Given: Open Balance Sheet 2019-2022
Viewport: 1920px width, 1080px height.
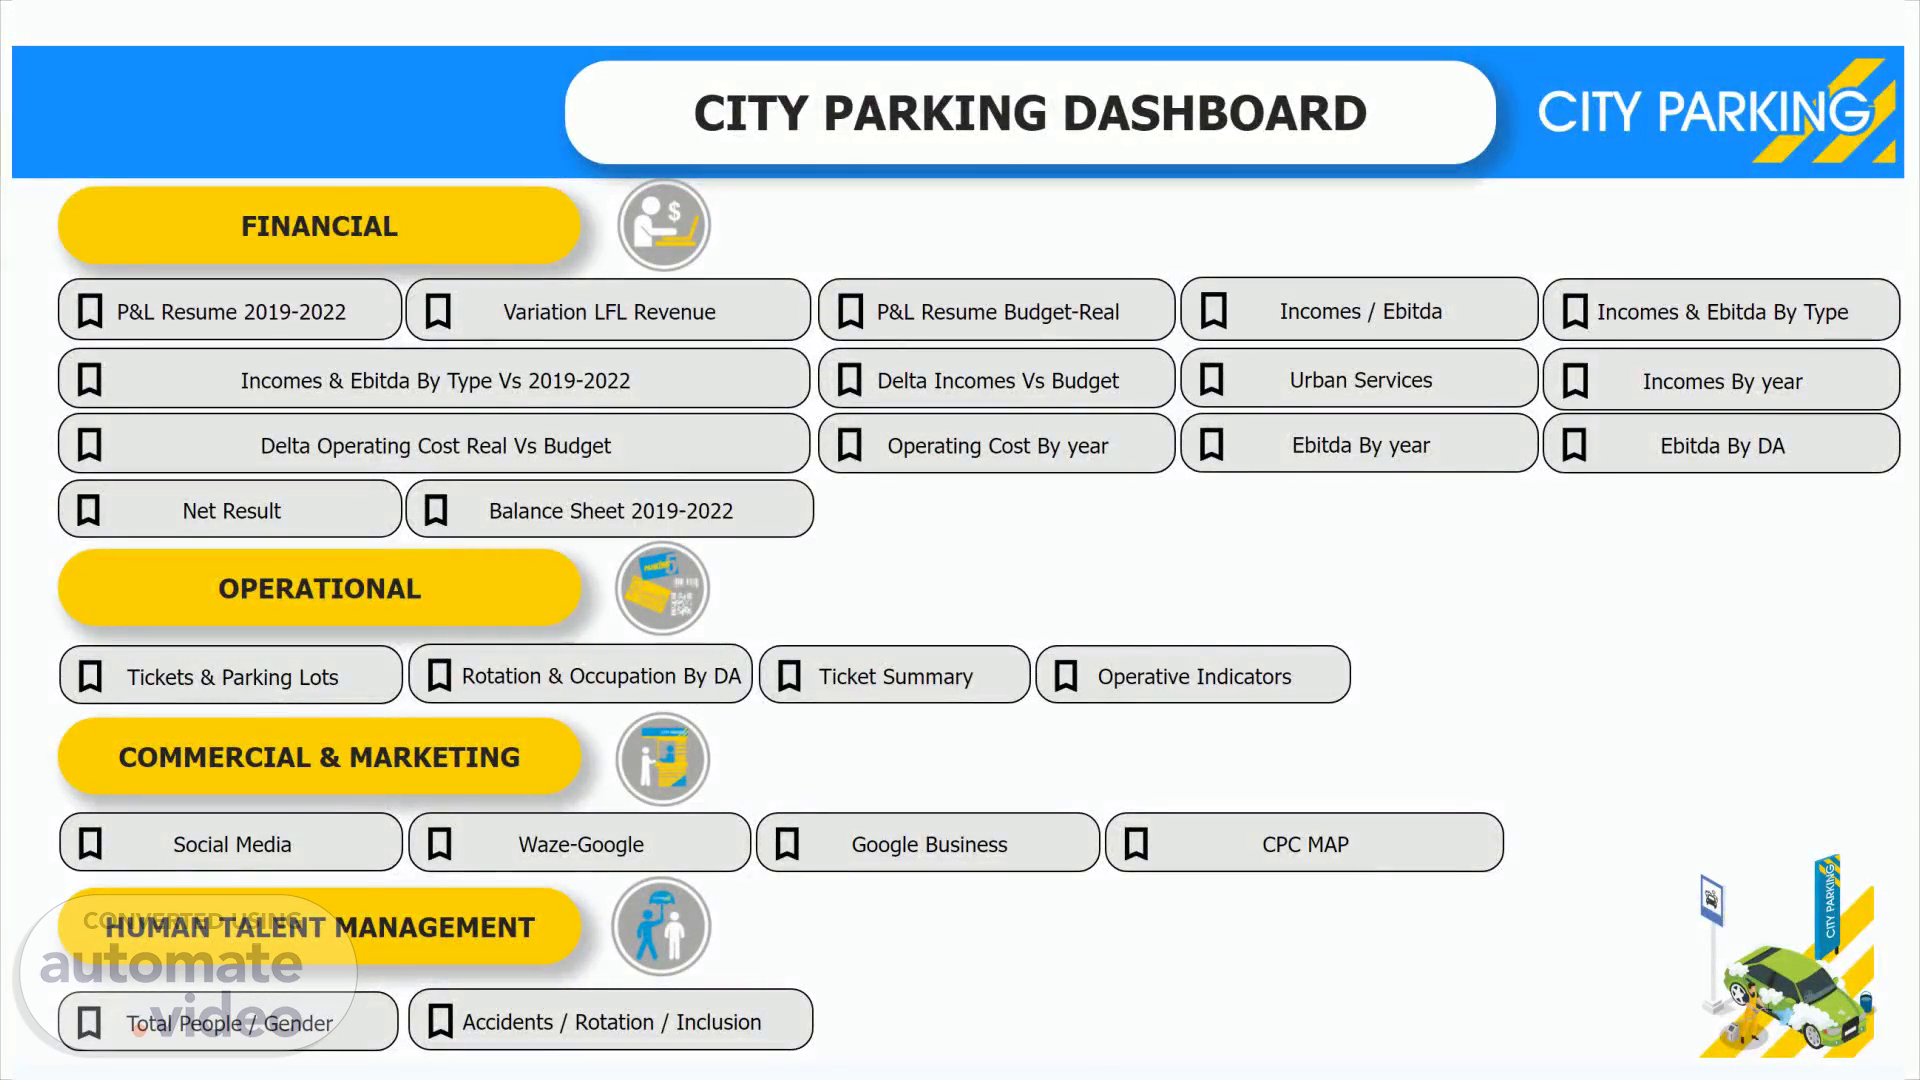Looking at the screenshot, I should [610, 510].
